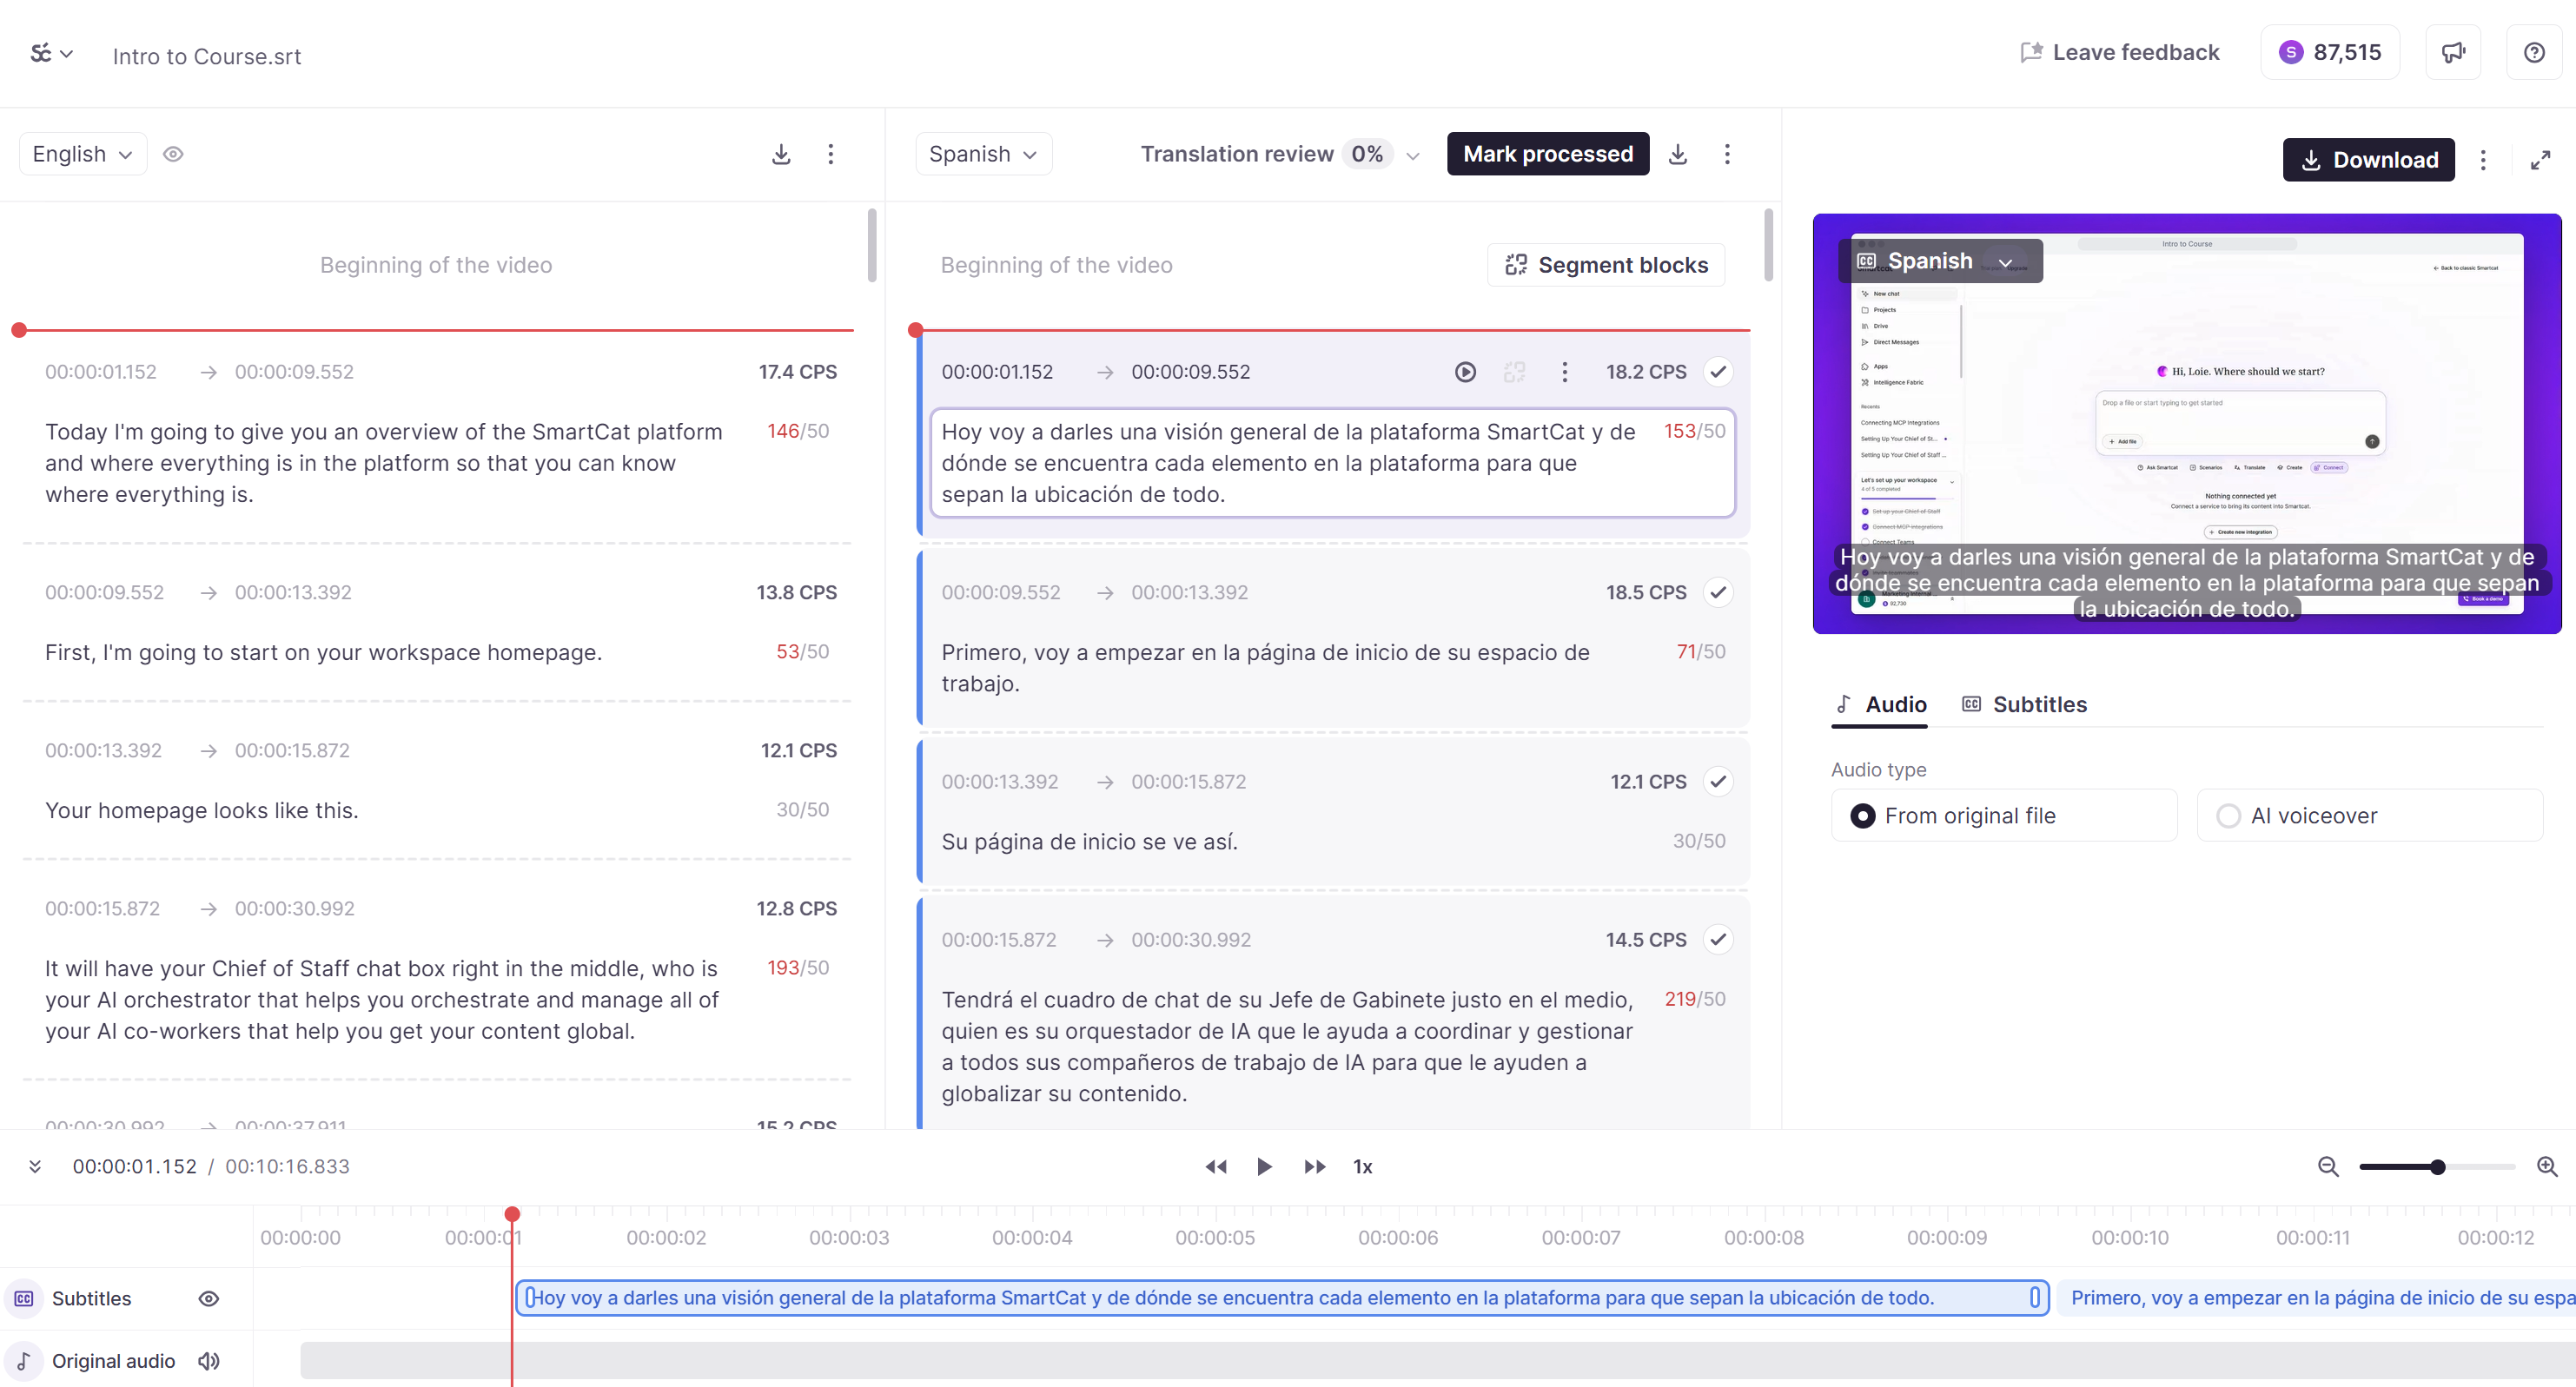Open Spanish subtitle selector on video preview
This screenshot has width=2576, height=1387.
[1939, 261]
